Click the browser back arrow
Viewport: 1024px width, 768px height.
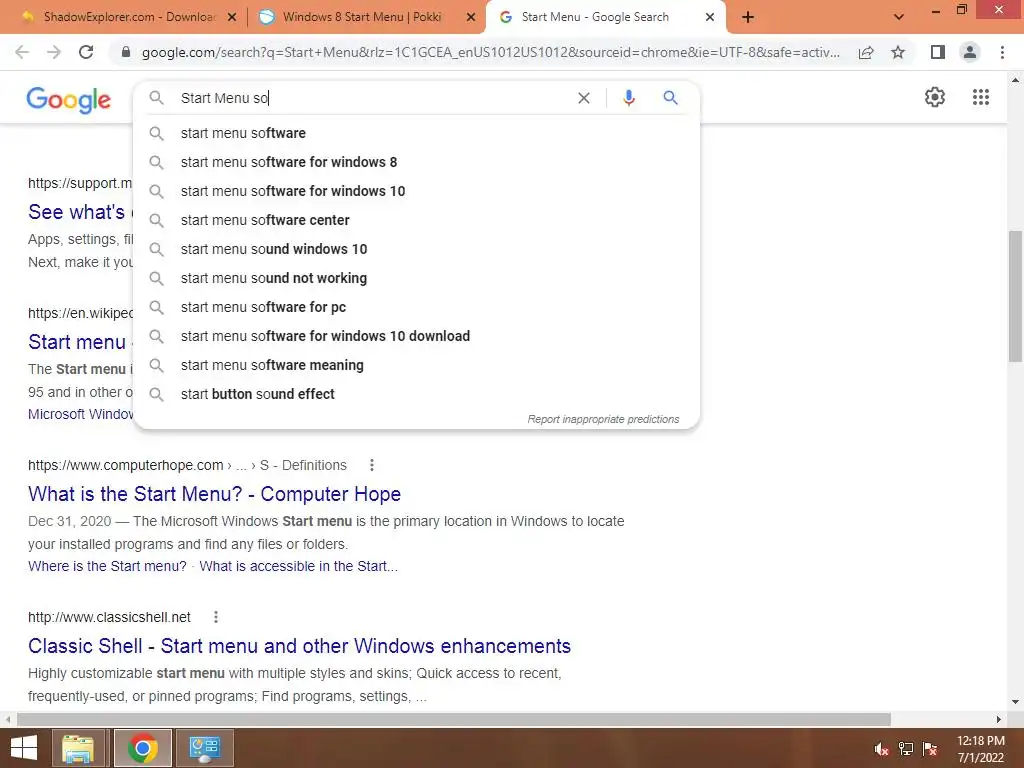pyautogui.click(x=22, y=52)
